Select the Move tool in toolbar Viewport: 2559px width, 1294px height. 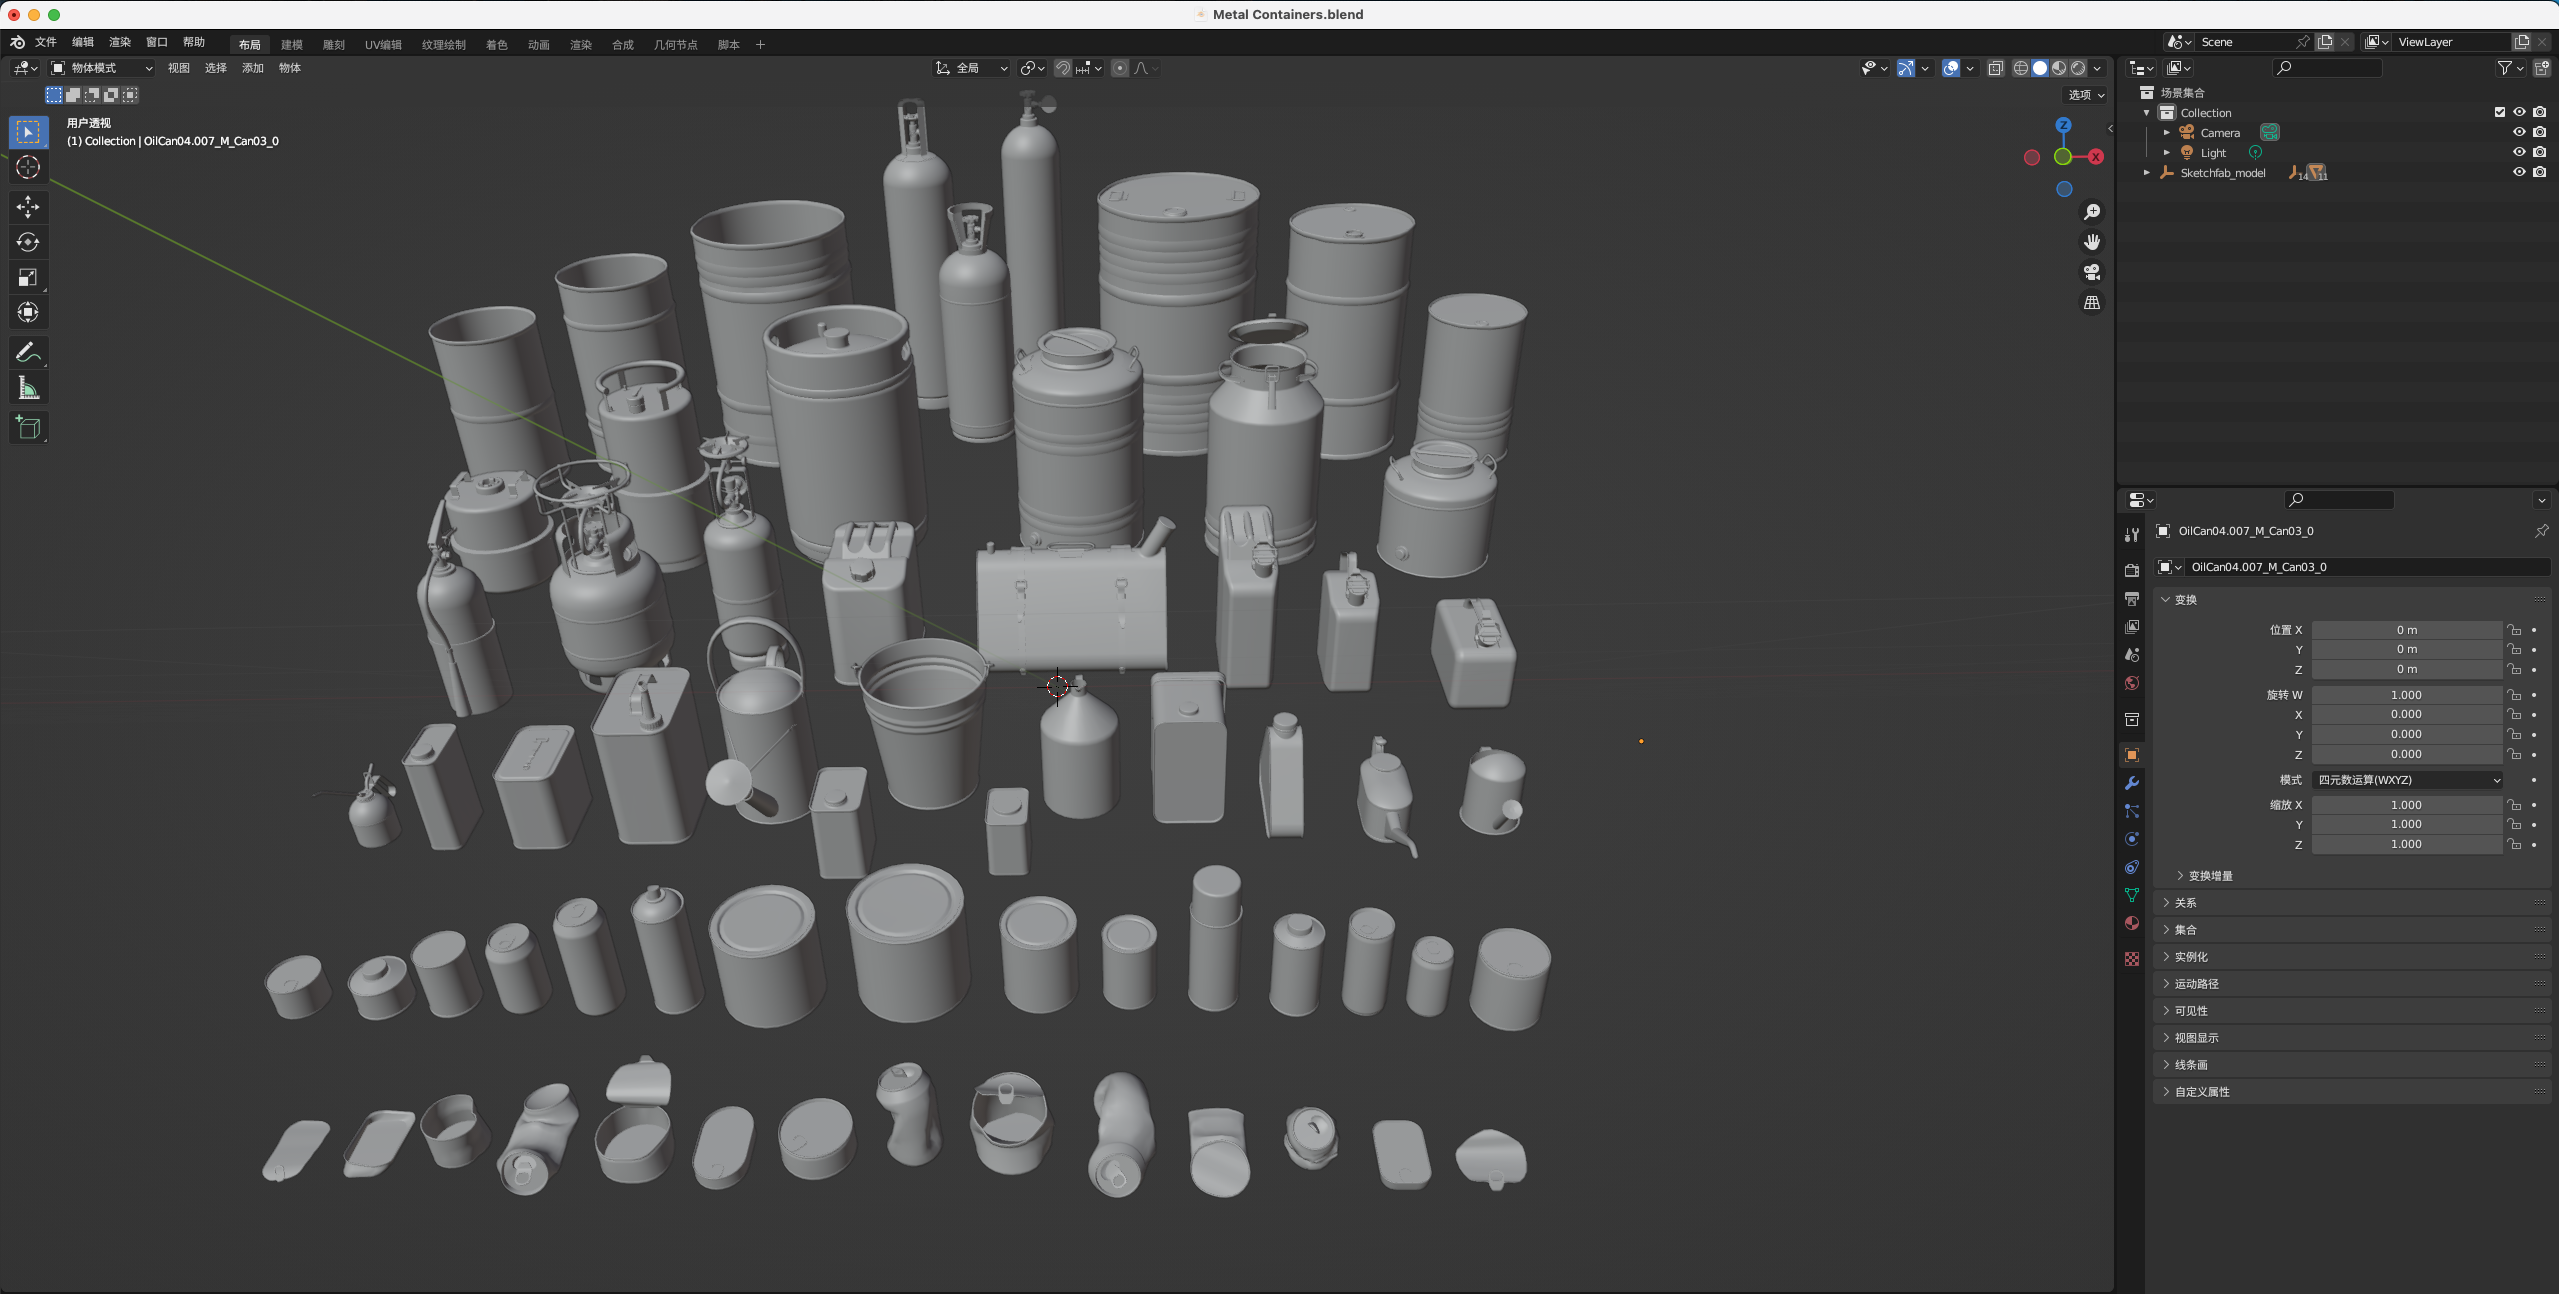pyautogui.click(x=28, y=207)
